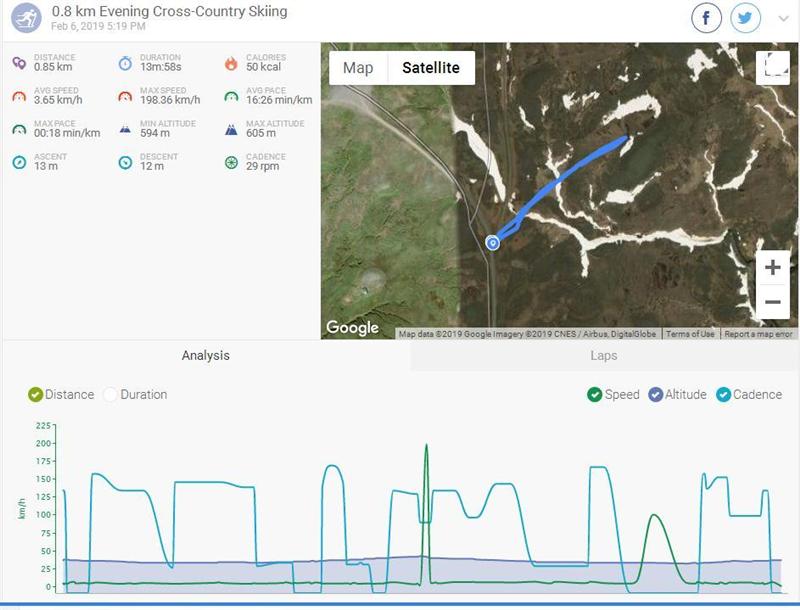Click the 13m:58s duration value

tap(161, 67)
